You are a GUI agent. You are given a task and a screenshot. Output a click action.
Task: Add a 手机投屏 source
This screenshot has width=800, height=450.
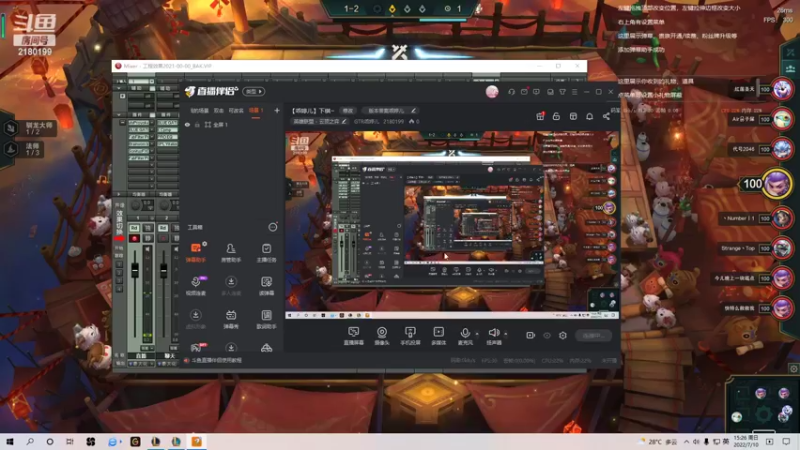tap(410, 336)
